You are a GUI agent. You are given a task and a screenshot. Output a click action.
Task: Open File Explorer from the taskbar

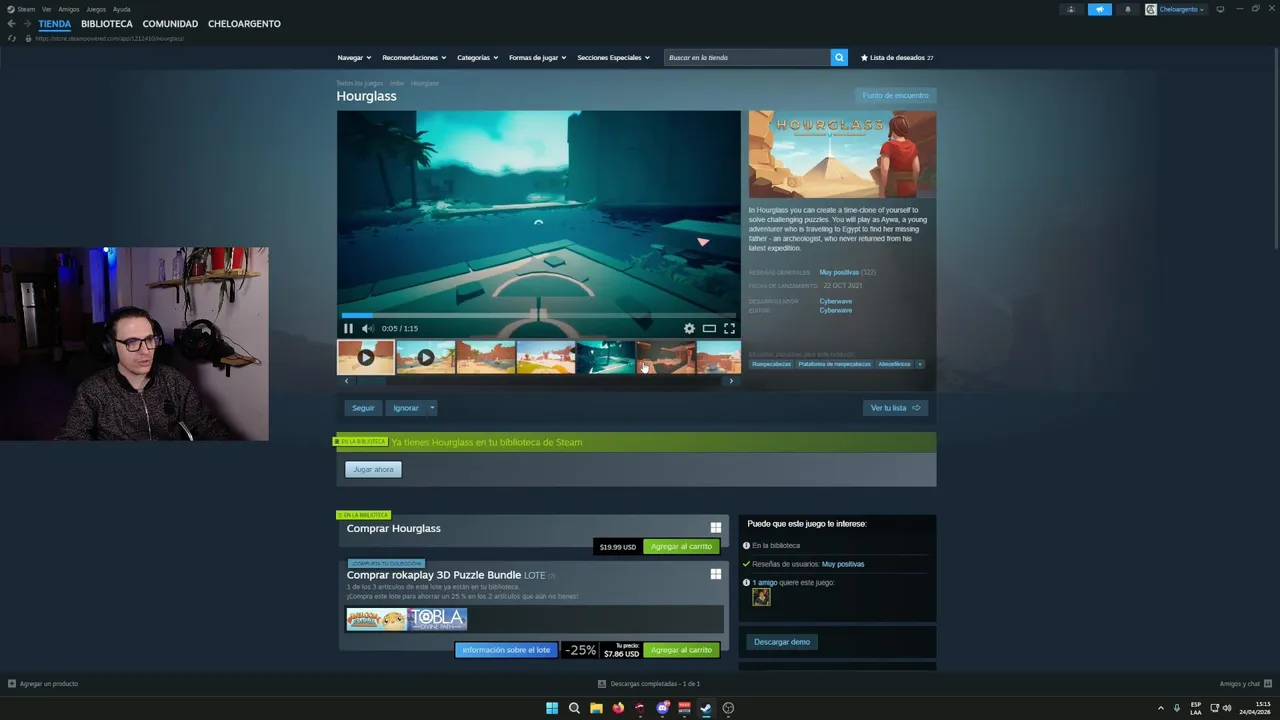[x=596, y=708]
